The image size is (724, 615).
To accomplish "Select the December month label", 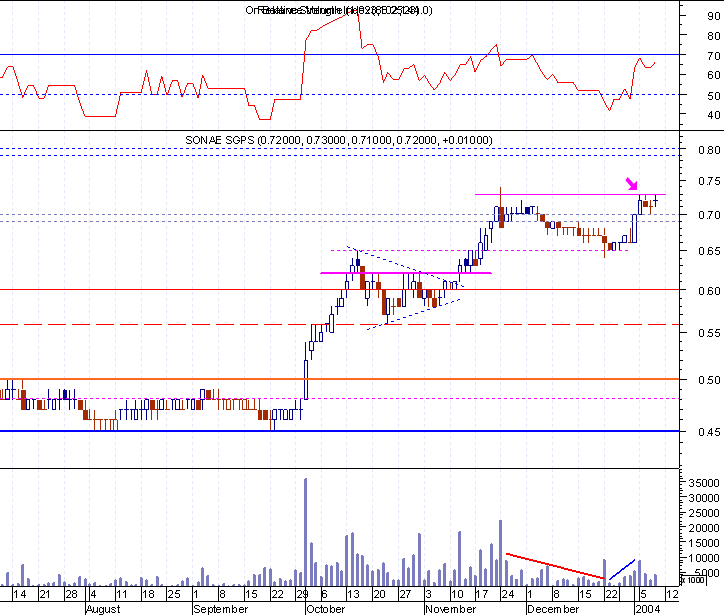I will (553, 609).
